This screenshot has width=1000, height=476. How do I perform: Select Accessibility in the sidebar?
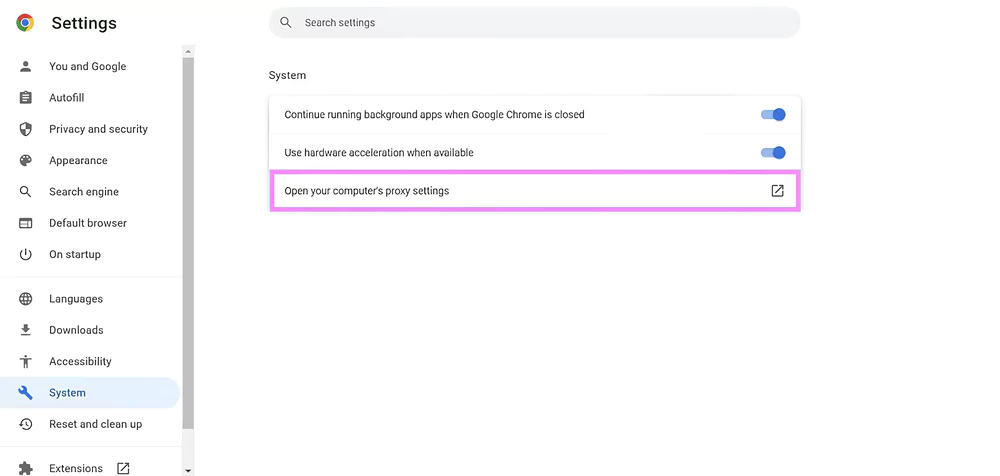(90, 361)
